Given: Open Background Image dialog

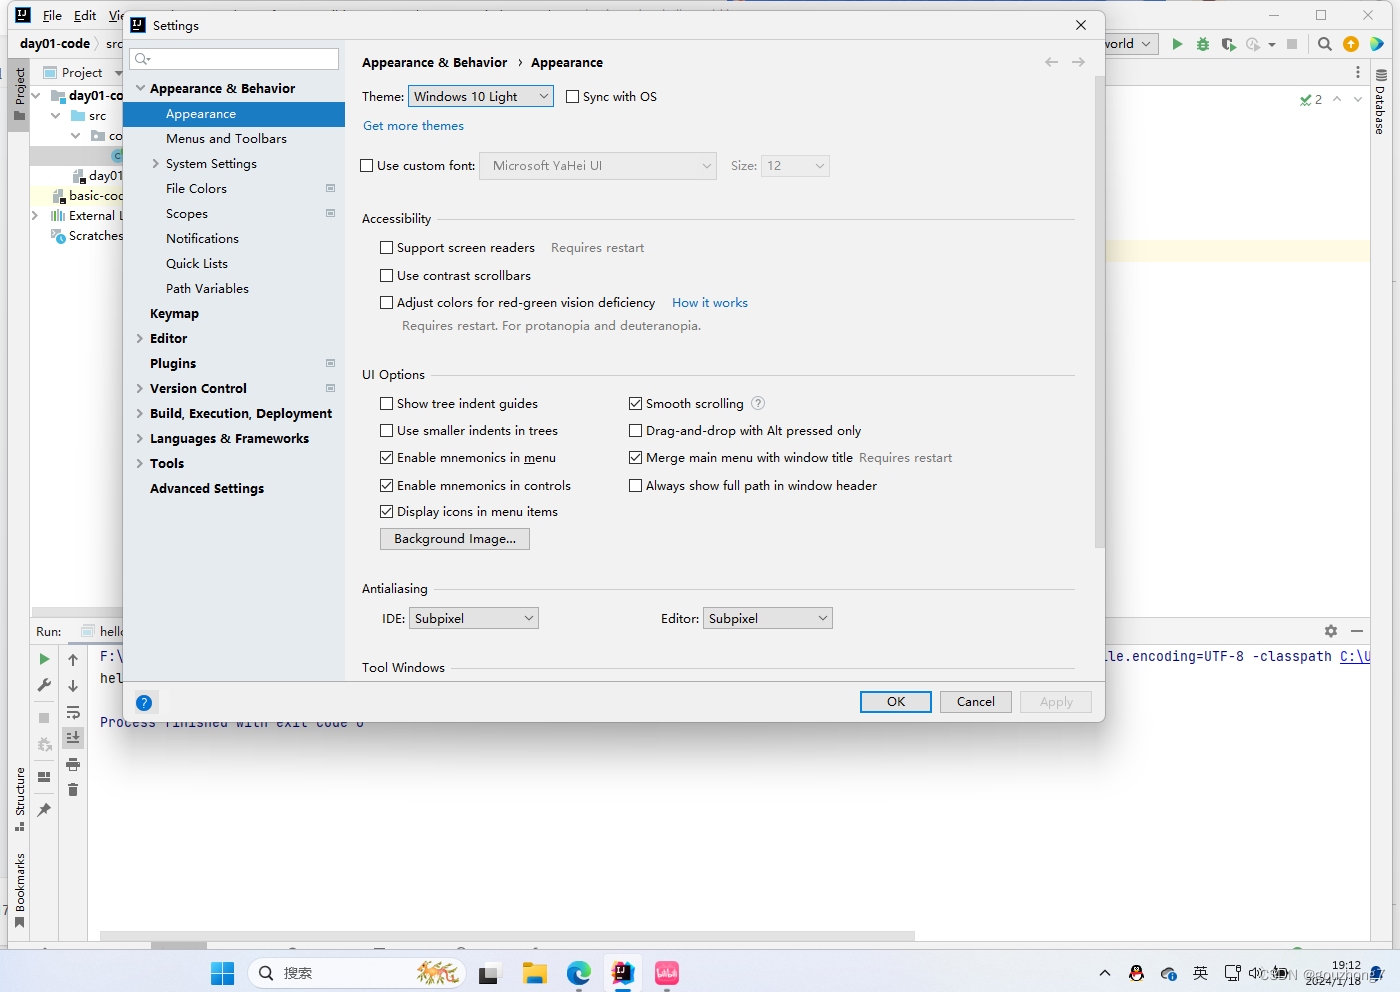Looking at the screenshot, I should tap(455, 539).
